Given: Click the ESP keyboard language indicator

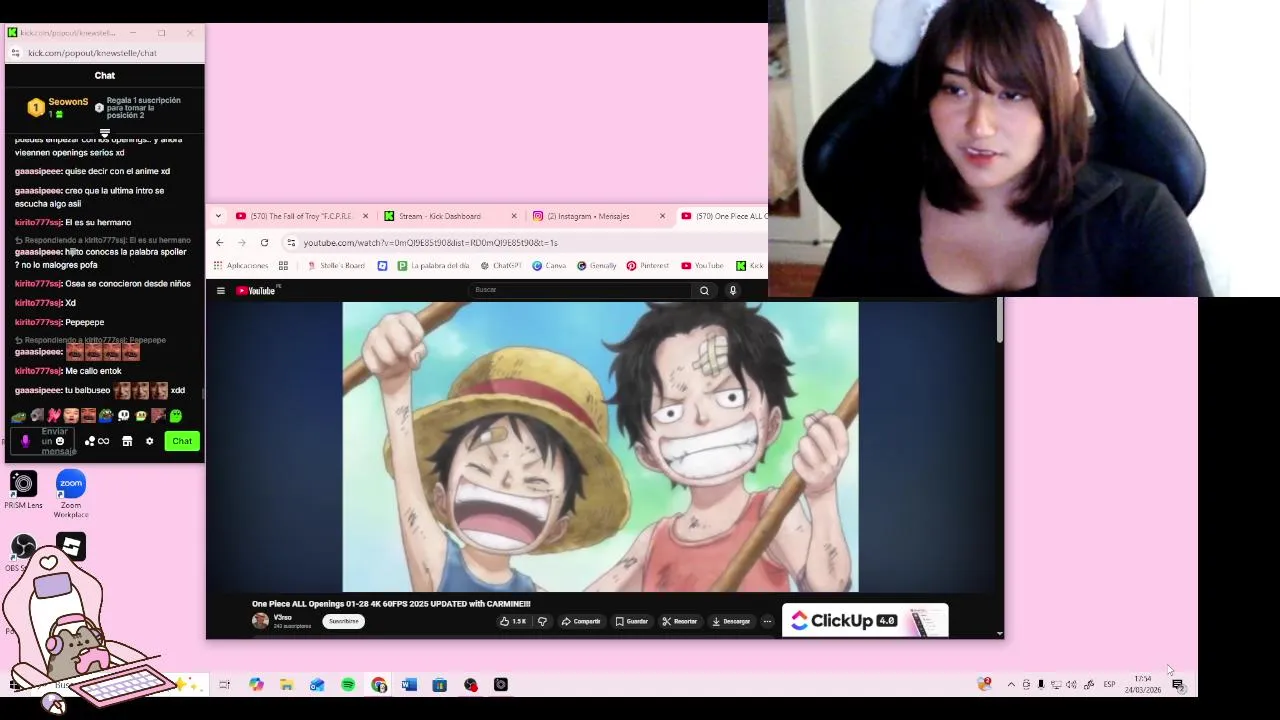Looking at the screenshot, I should click(x=1109, y=685).
